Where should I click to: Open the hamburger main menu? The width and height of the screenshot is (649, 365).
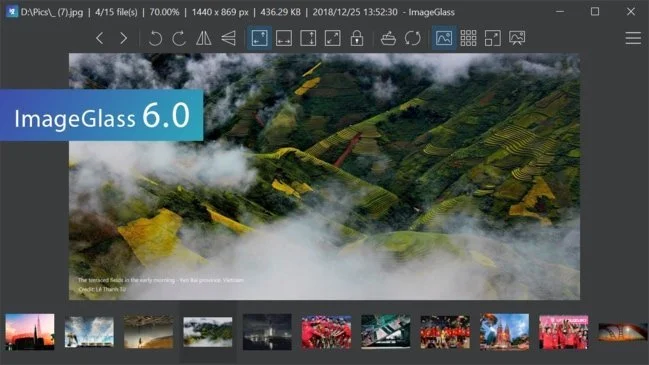[633, 38]
